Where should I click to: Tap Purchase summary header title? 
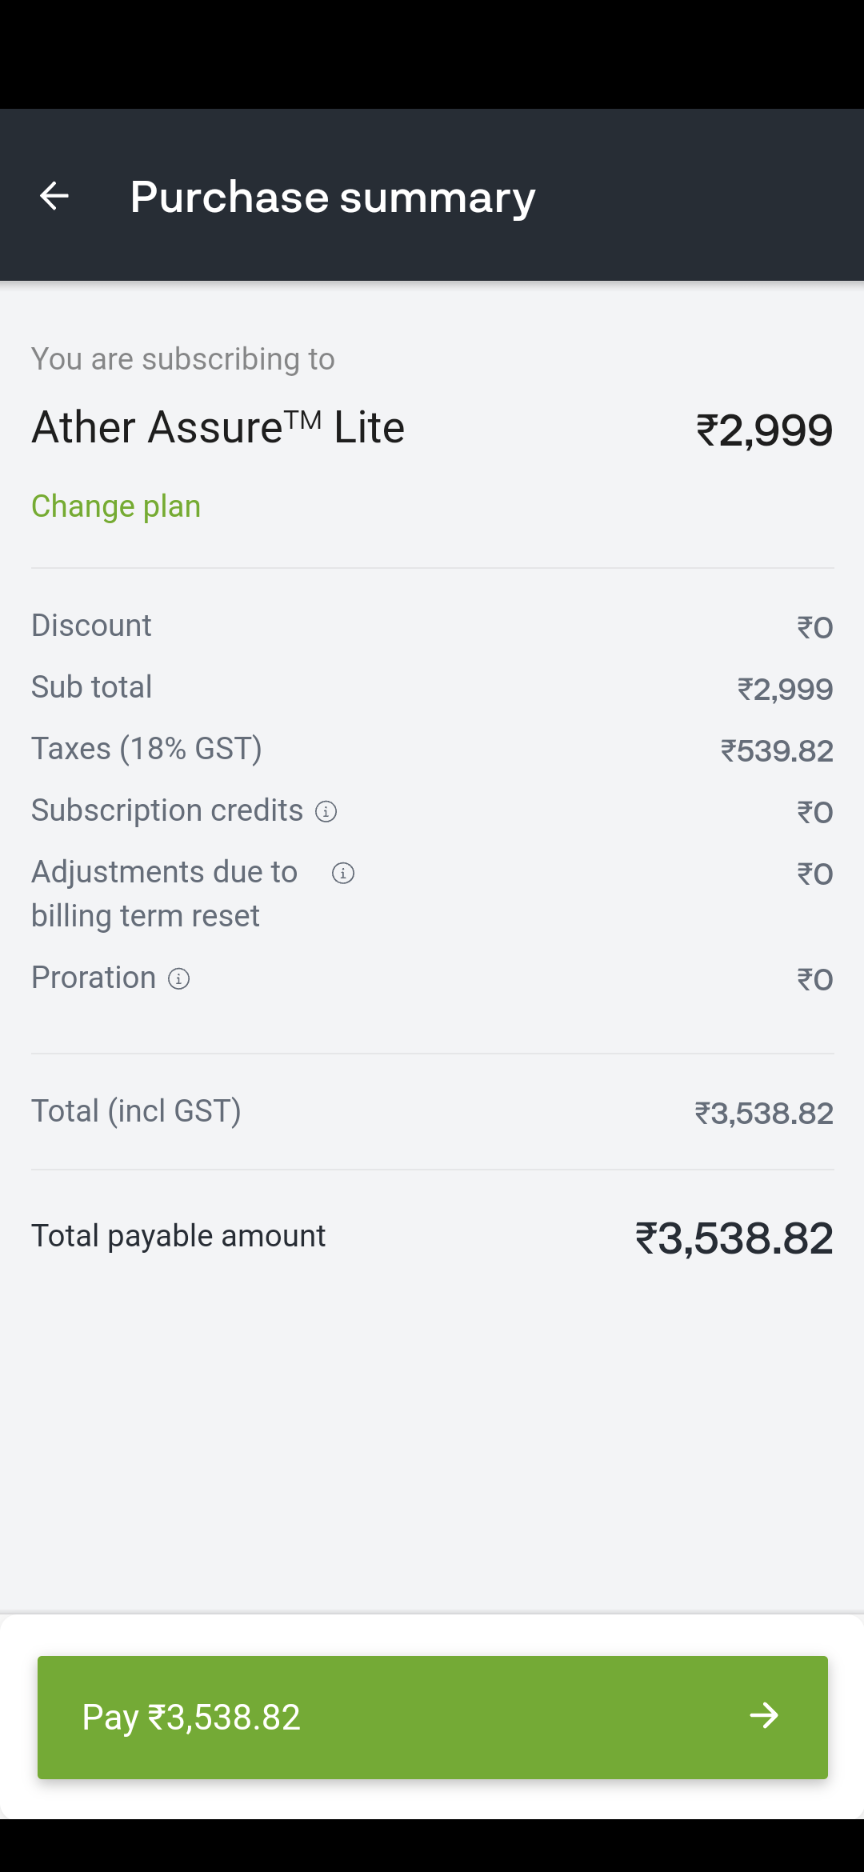332,197
